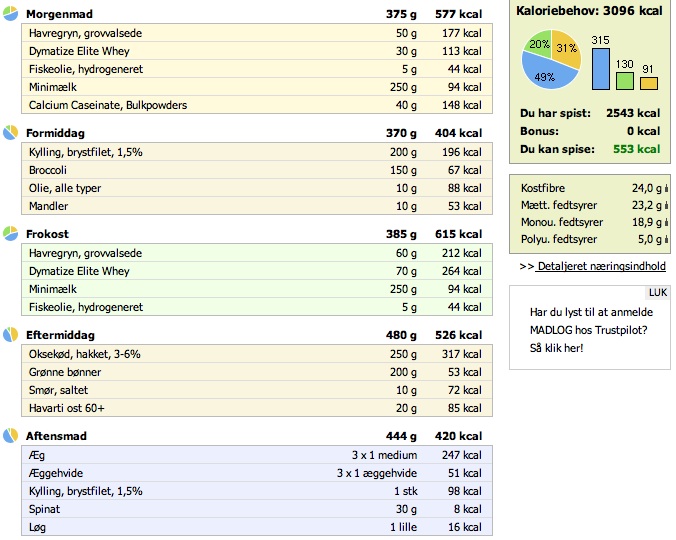Close the Trustpilot box with LUK
The width and height of the screenshot is (676, 540).
[x=657, y=293]
